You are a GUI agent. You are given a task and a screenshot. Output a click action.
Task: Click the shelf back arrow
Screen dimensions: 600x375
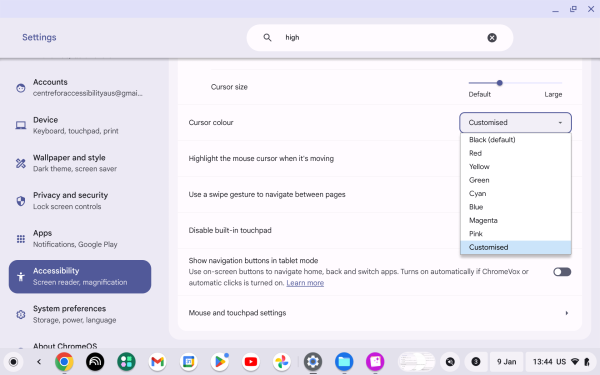(39, 362)
